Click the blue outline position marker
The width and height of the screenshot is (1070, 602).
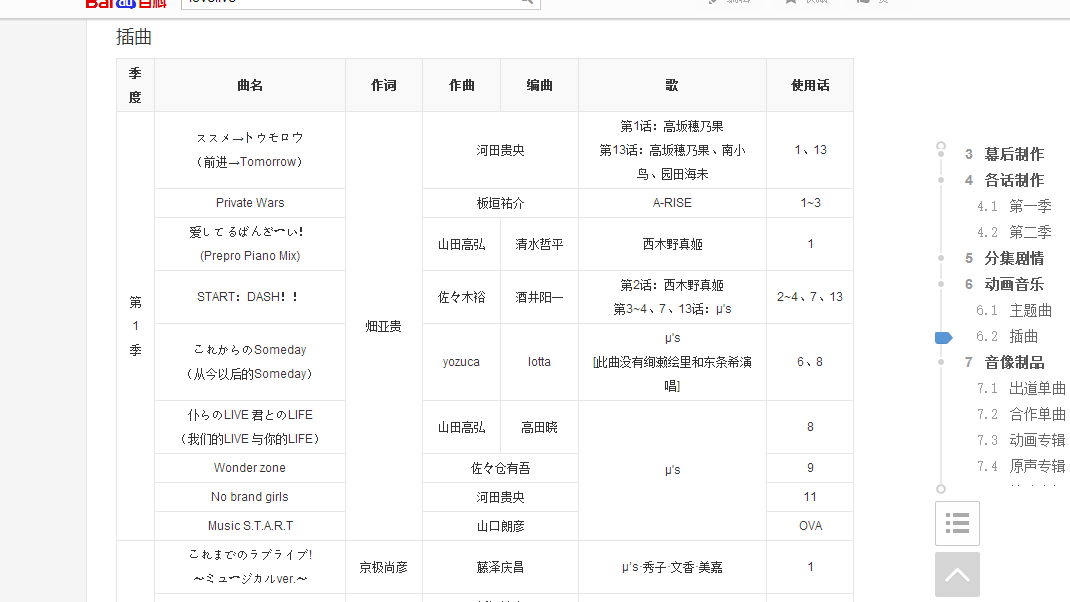(x=942, y=337)
